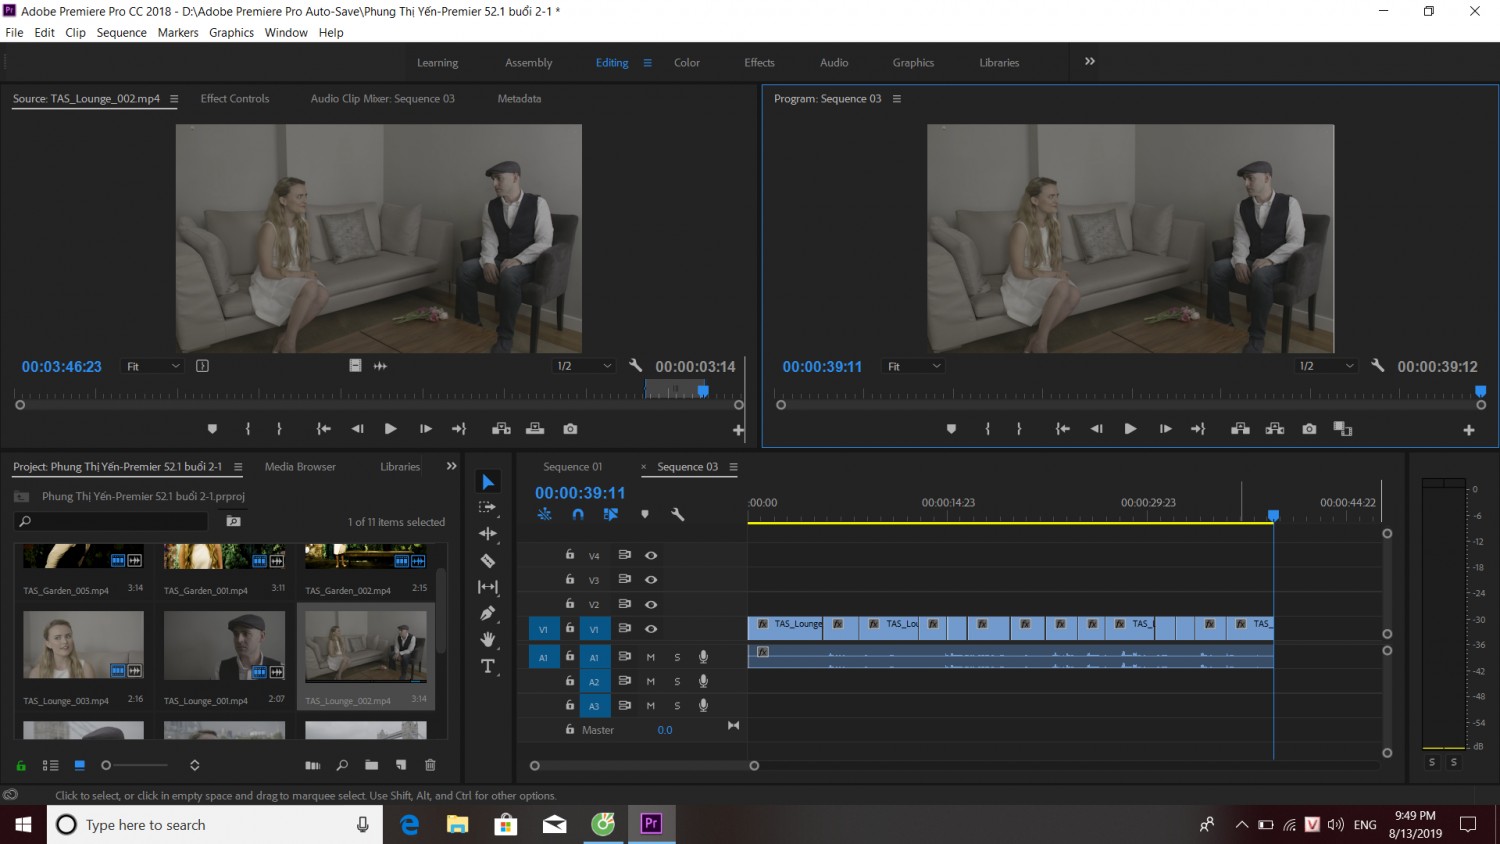Viewport: 1500px width, 844px height.
Task: Open Program monitor 1/2 resolution dropdown
Action: [1326, 366]
